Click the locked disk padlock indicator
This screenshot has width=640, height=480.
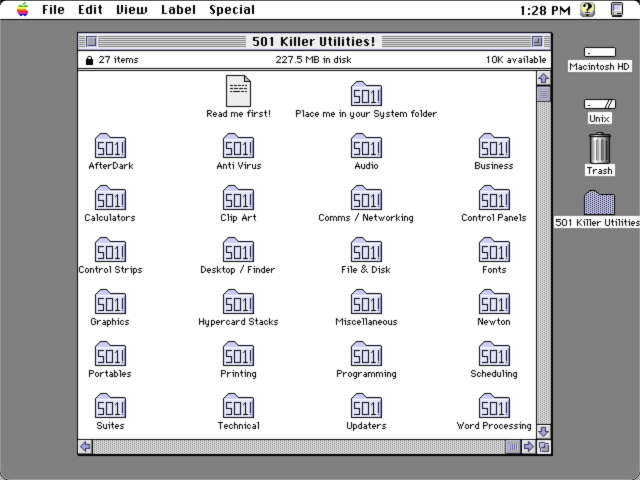[x=89, y=60]
